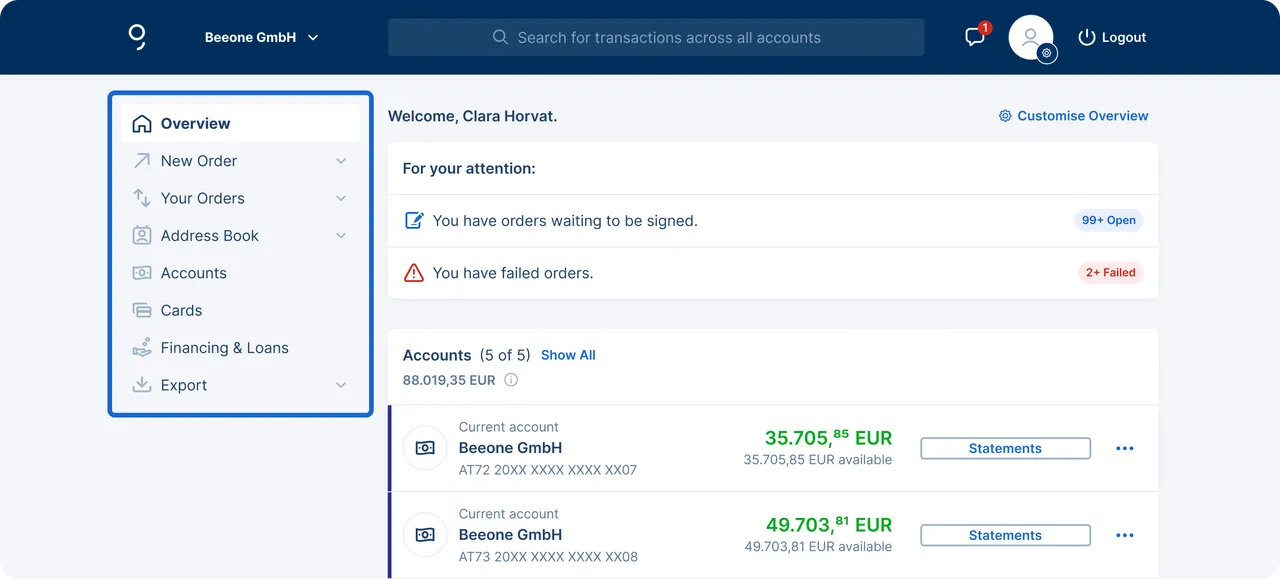Click the Show All accounts link
Screen dimensions: 1280x579
click(568, 355)
